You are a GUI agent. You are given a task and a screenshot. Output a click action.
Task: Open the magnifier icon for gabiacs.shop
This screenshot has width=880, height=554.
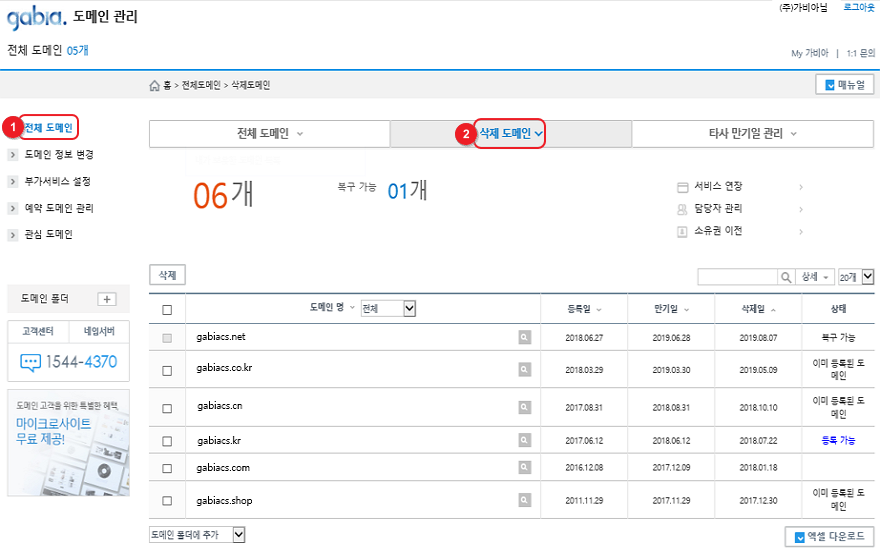pos(524,500)
